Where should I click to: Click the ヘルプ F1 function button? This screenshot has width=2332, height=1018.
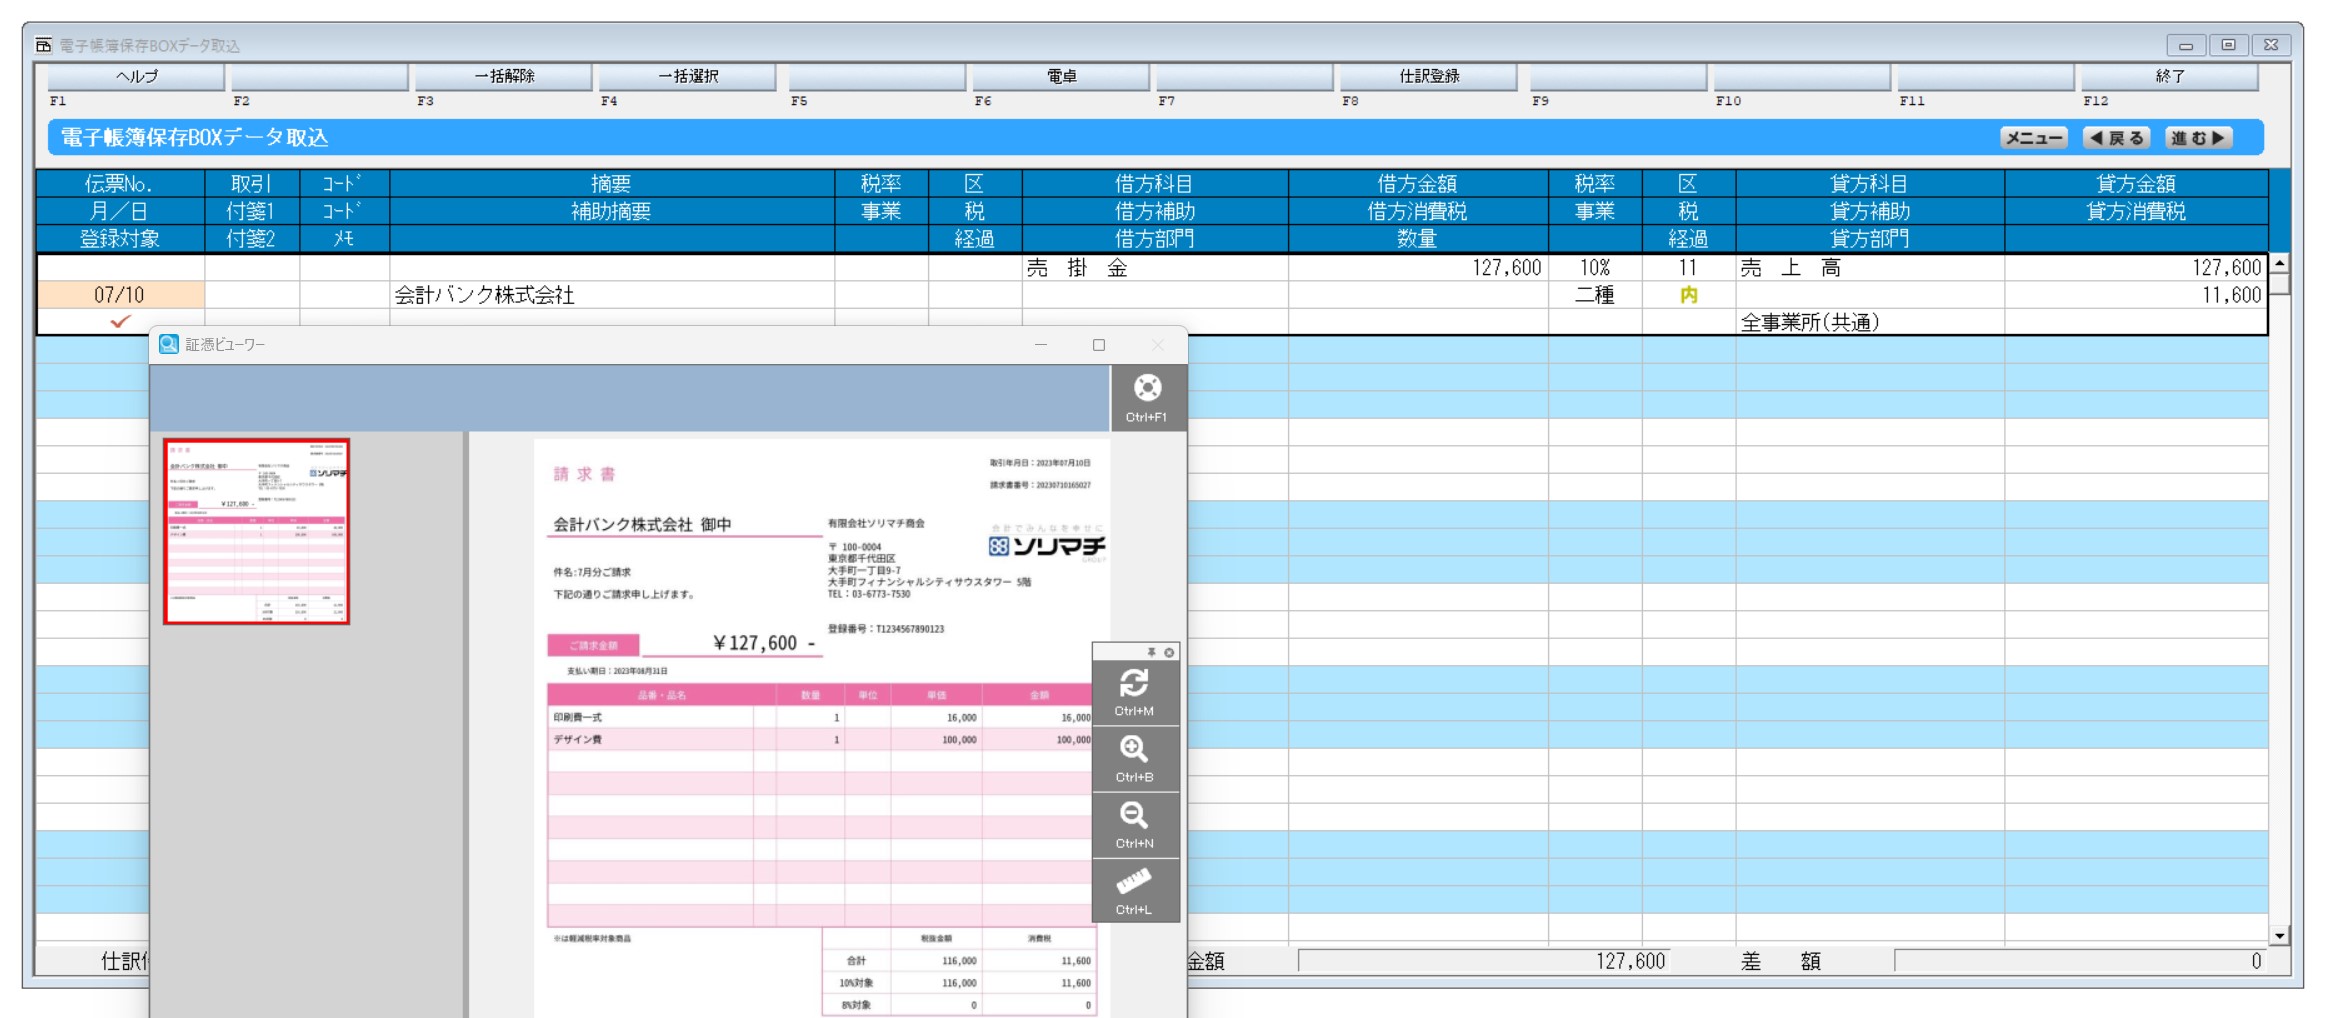point(136,76)
